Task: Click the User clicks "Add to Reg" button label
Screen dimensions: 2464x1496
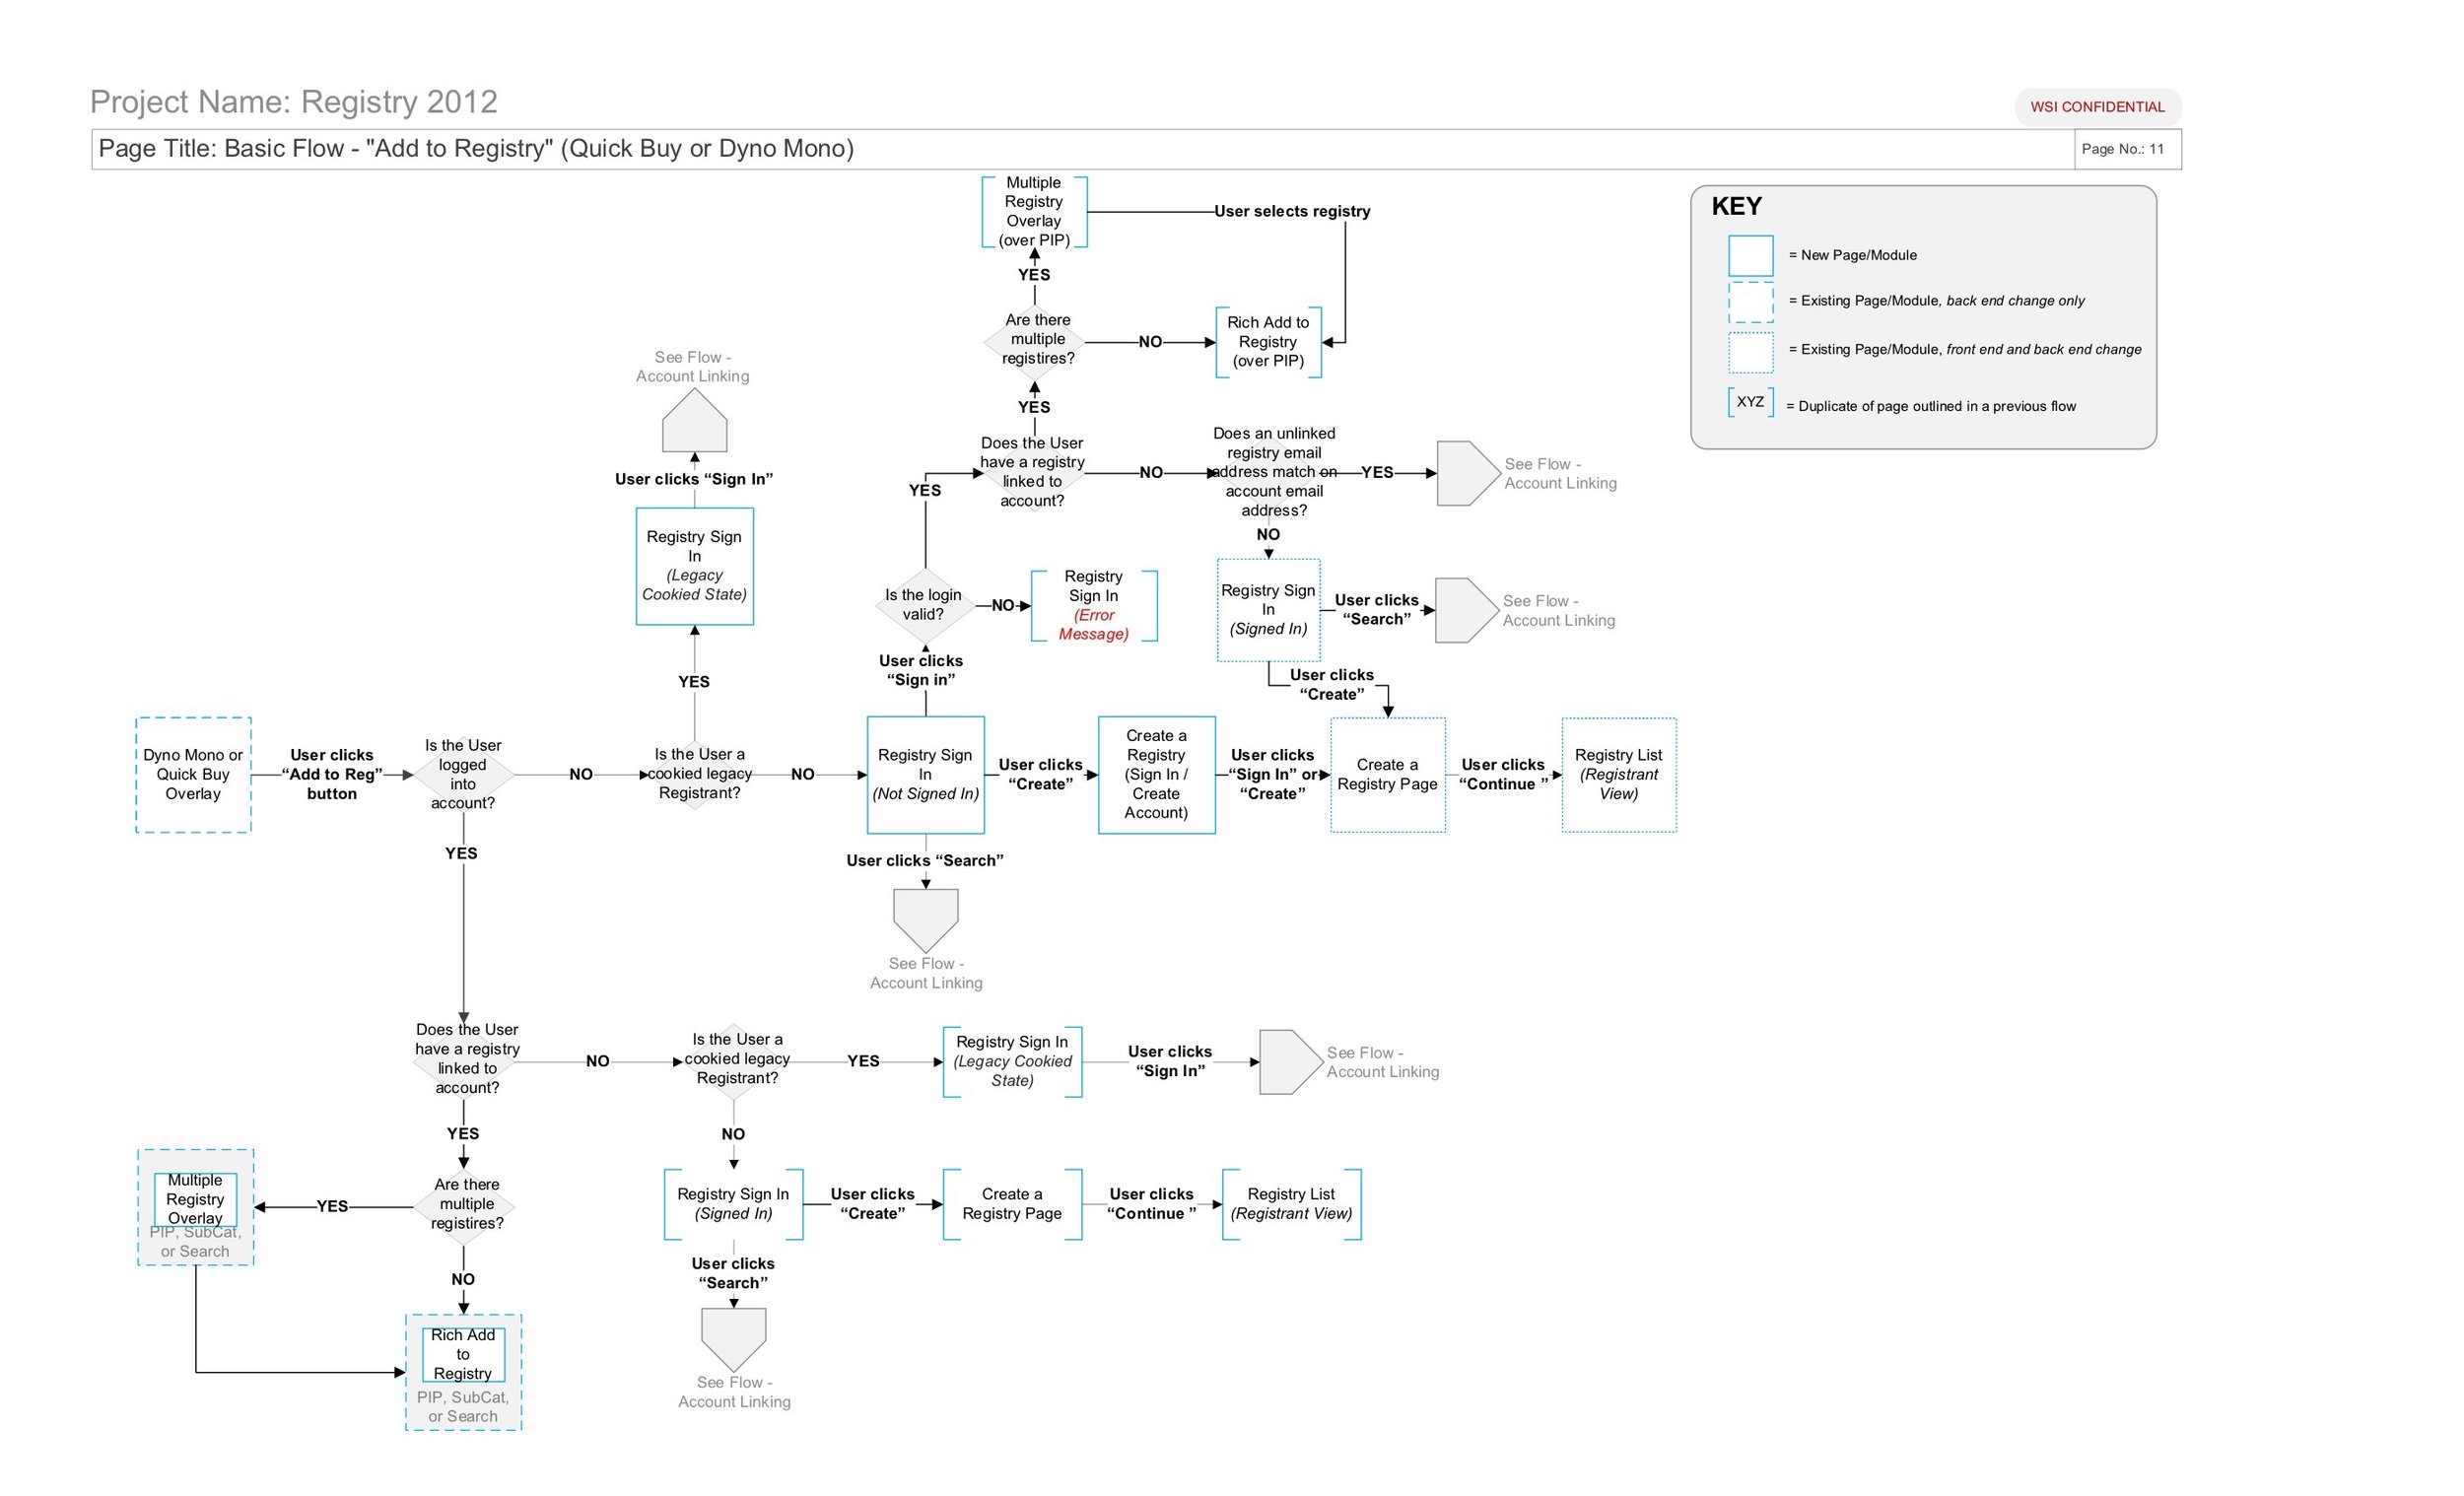Action: [x=331, y=775]
